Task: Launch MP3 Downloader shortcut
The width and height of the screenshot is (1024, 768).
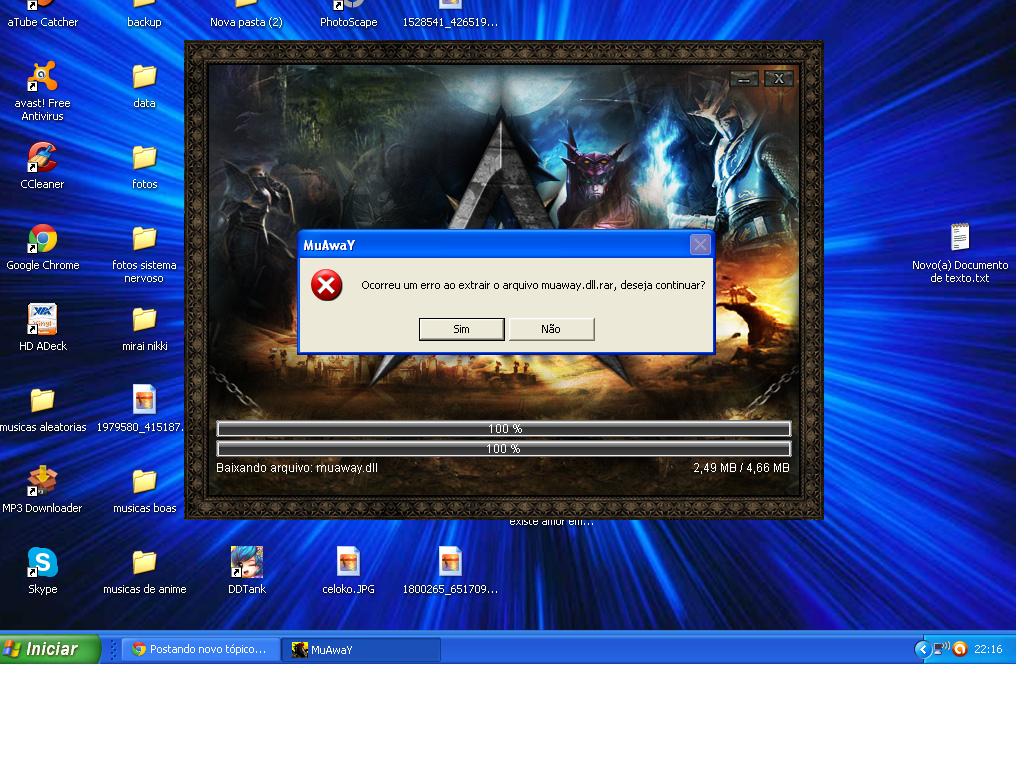Action: [x=42, y=482]
